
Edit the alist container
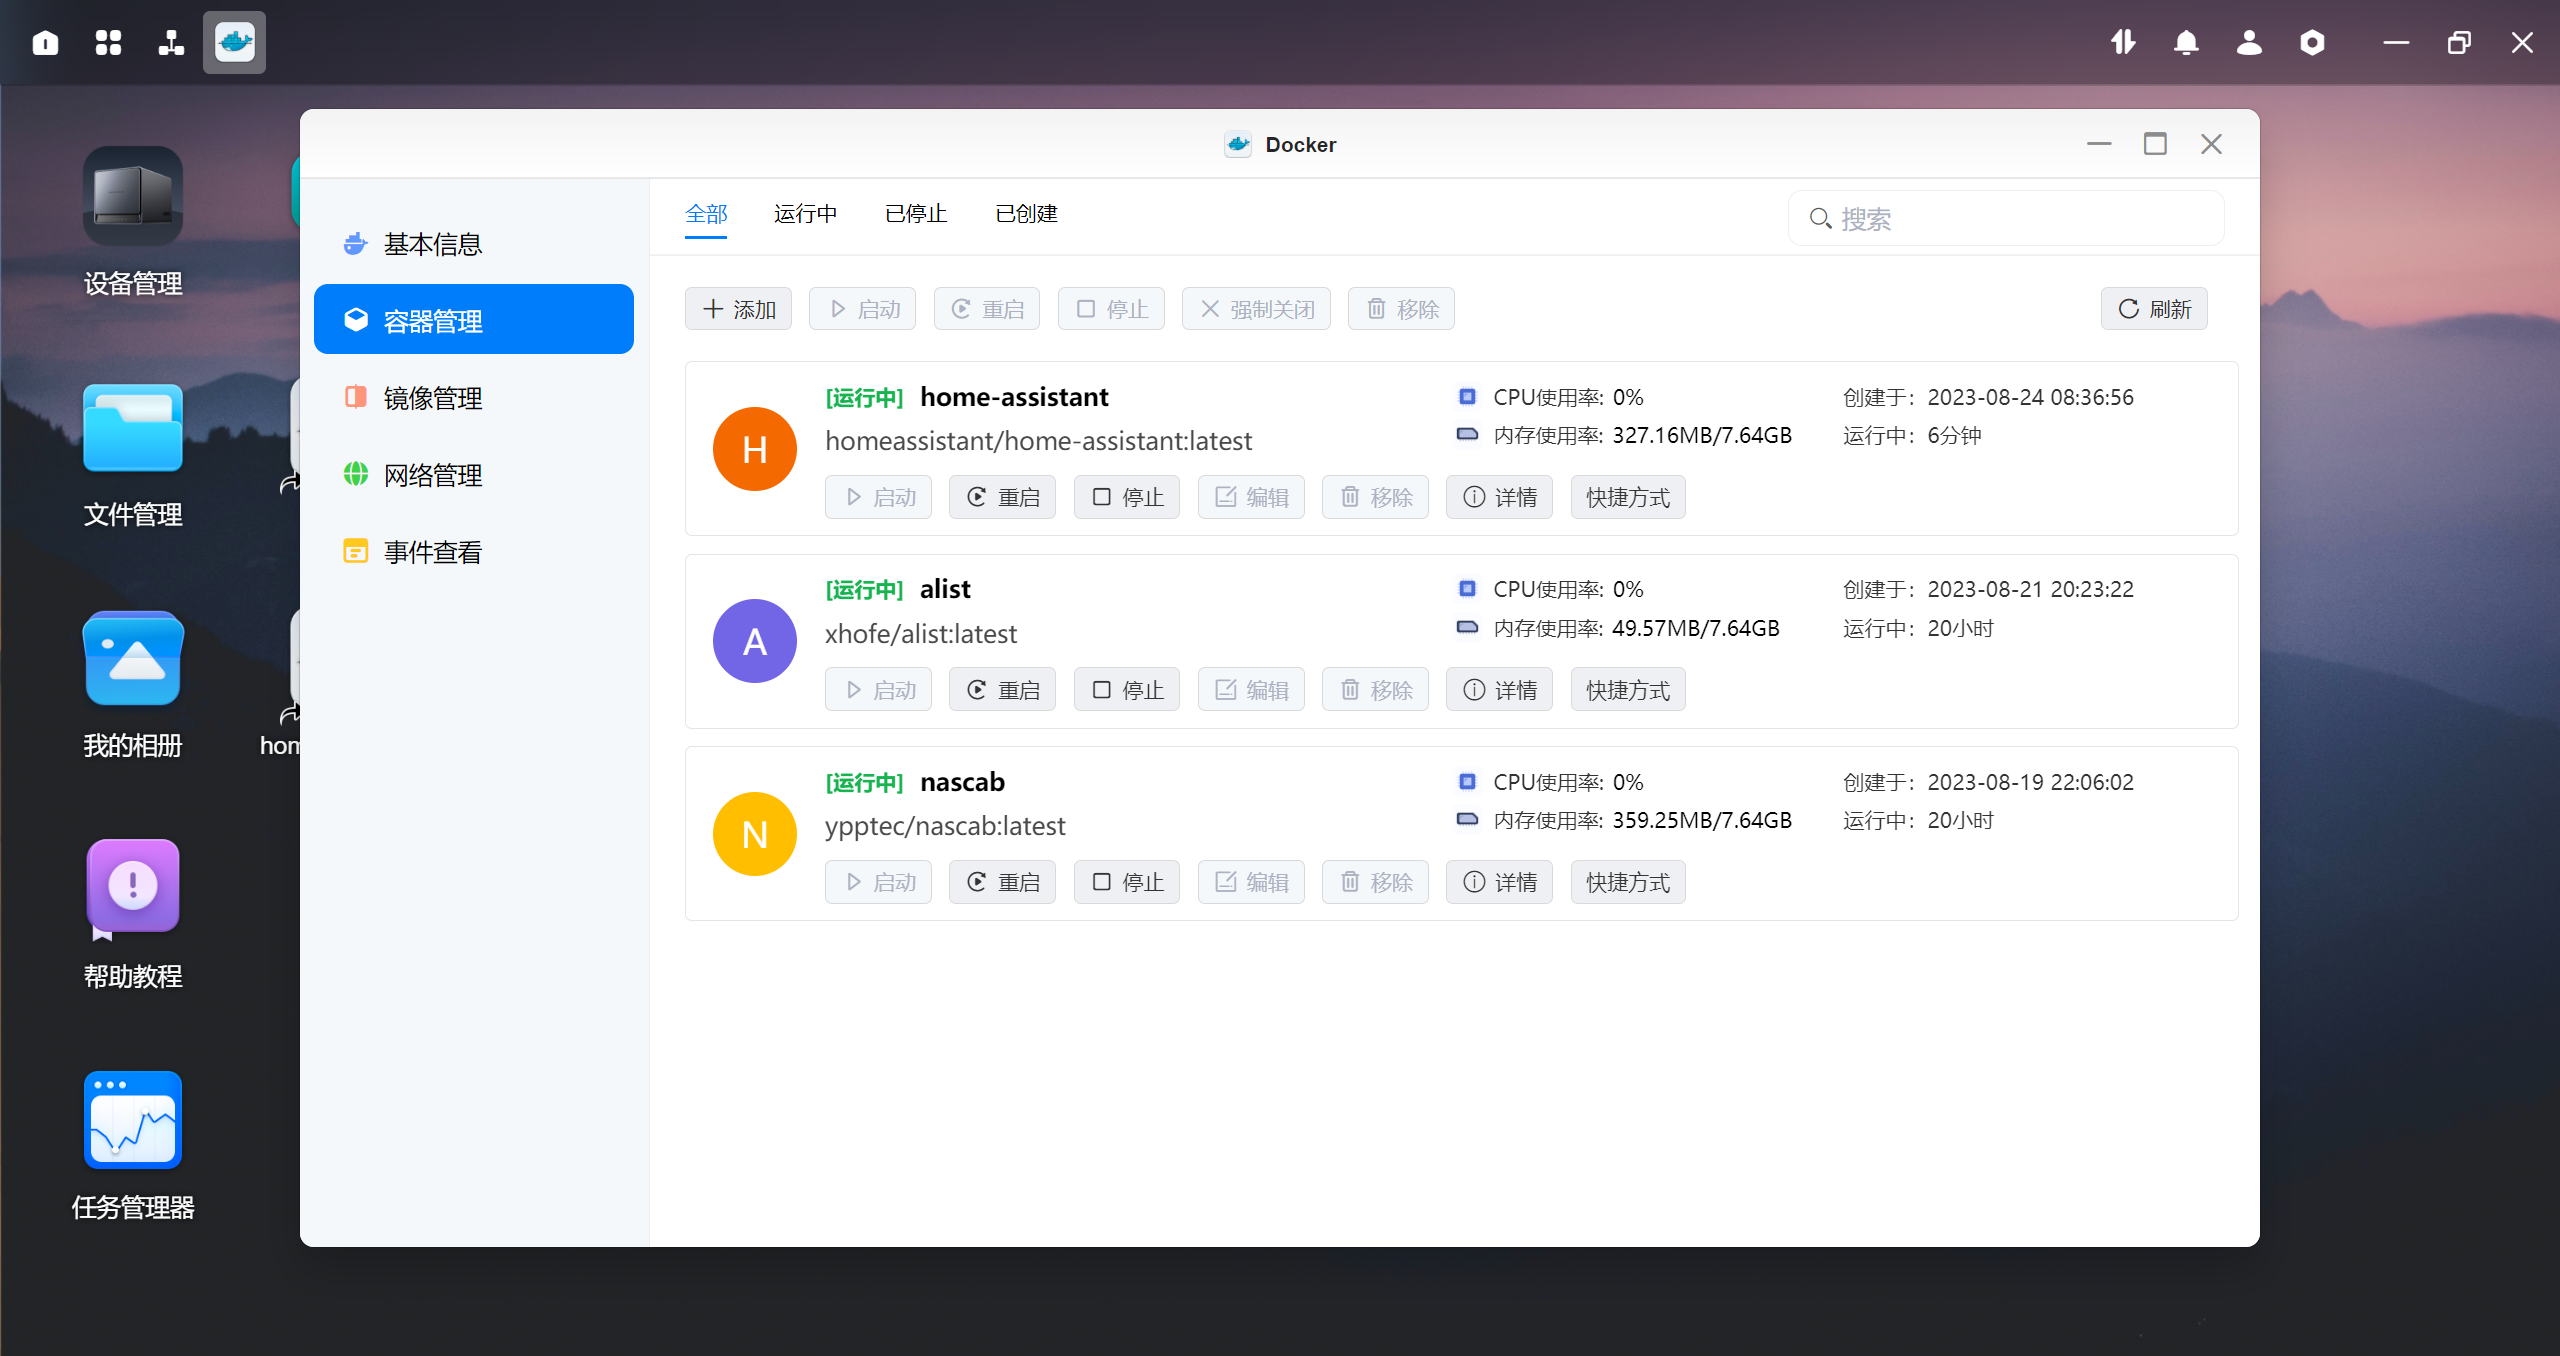[1251, 690]
